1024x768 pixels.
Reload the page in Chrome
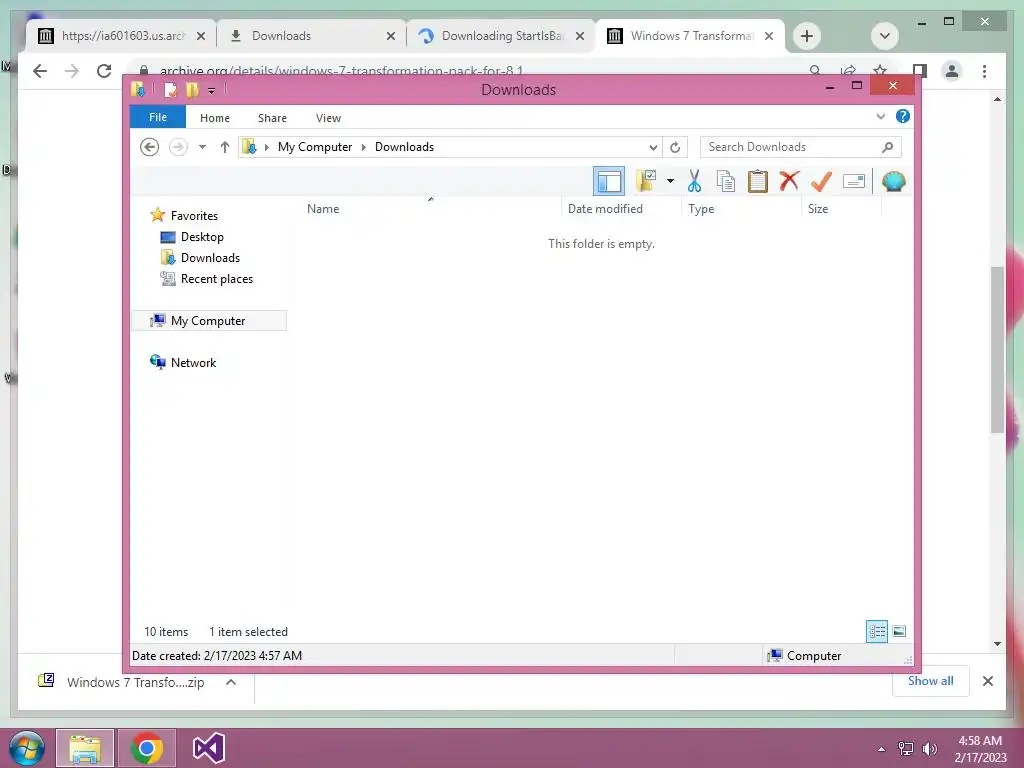click(x=104, y=71)
